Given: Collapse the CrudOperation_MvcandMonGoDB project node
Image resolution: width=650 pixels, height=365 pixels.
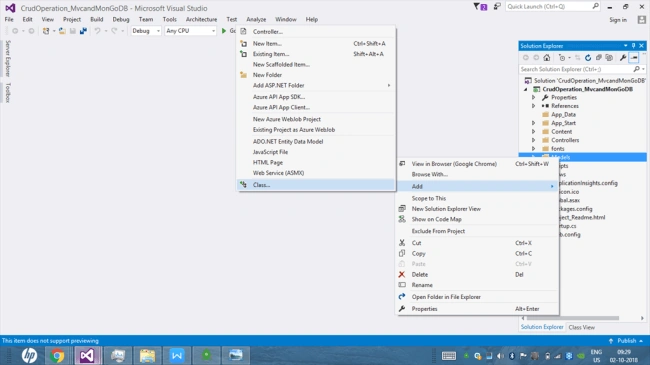Looking at the screenshot, I should 526,89.
